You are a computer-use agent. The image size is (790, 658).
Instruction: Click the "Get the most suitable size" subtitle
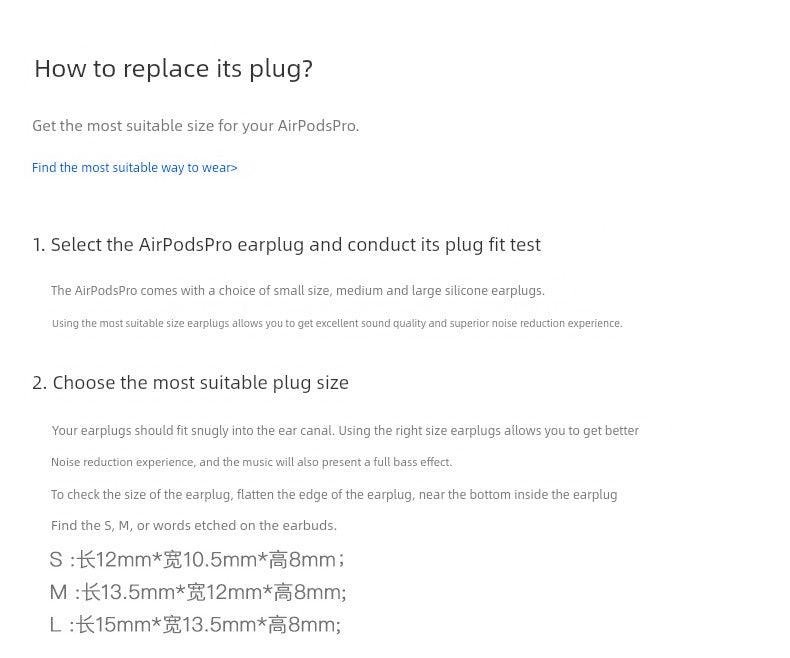tap(195, 126)
